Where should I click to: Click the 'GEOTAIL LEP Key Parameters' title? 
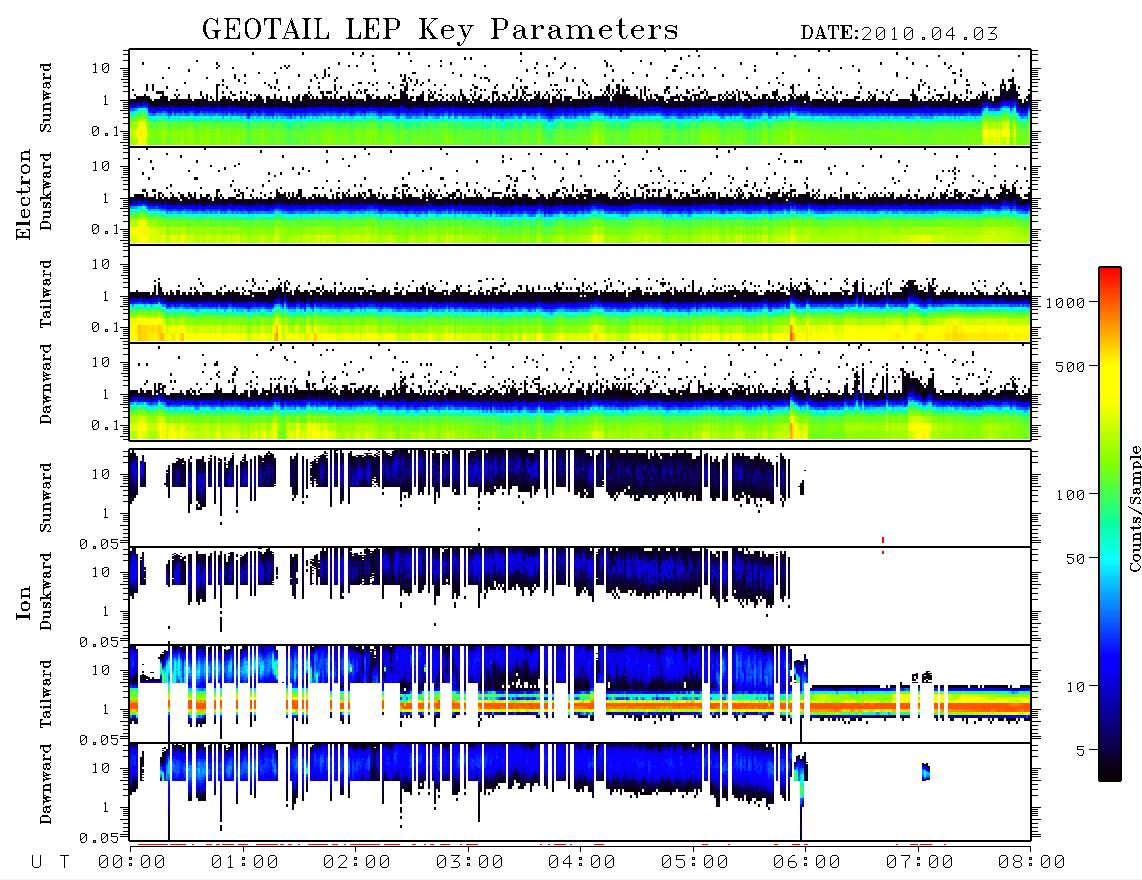(x=440, y=30)
